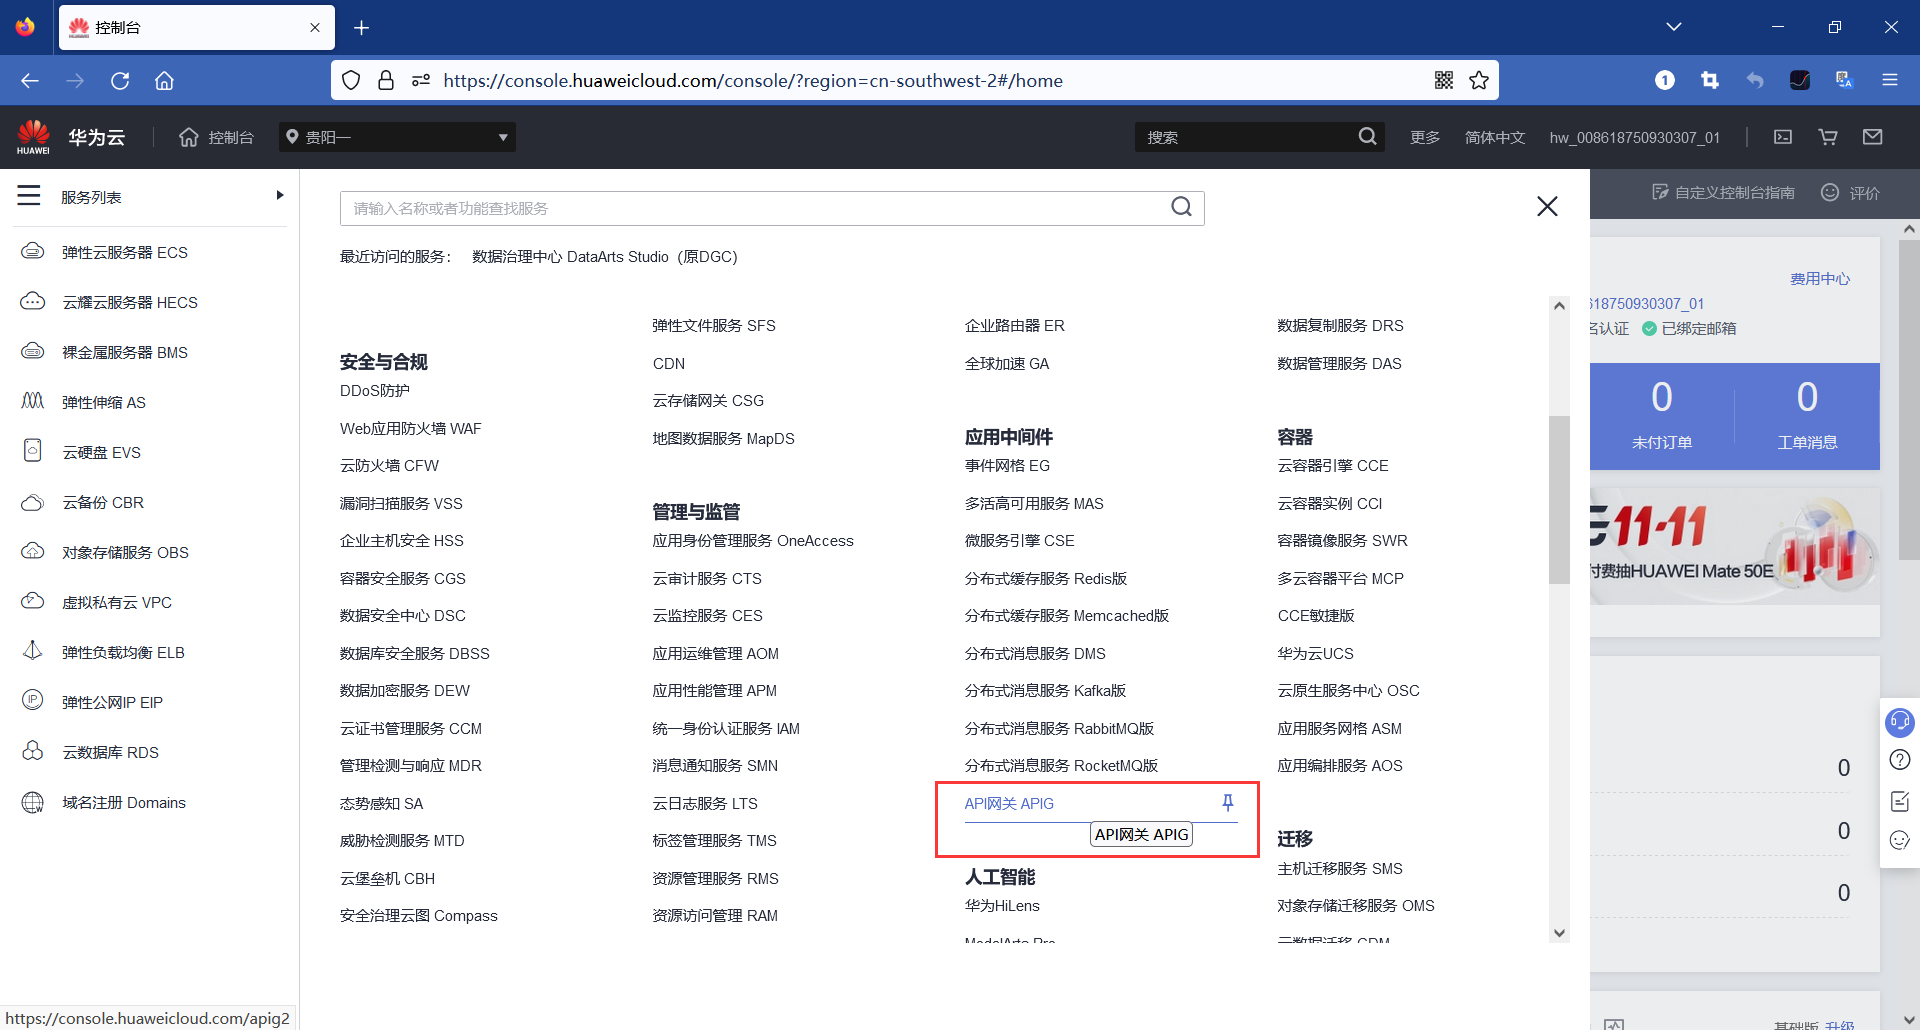
Task: Open the online support headset icon
Action: coord(1900,722)
